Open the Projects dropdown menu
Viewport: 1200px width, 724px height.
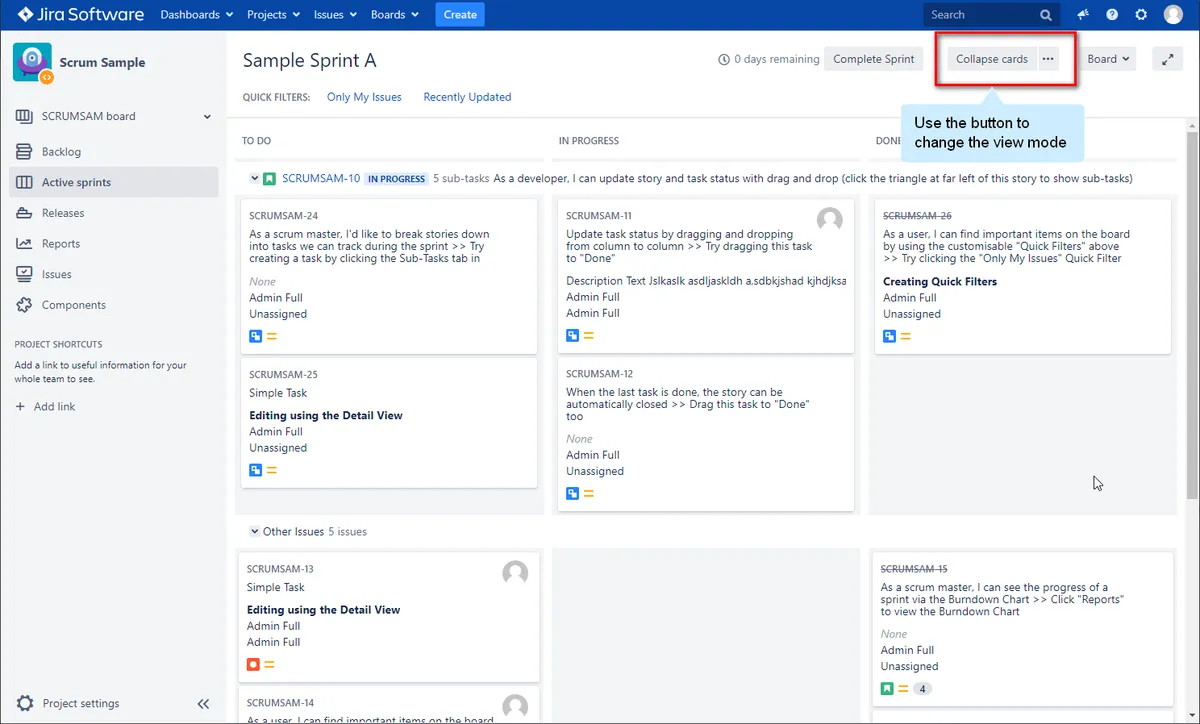[271, 15]
